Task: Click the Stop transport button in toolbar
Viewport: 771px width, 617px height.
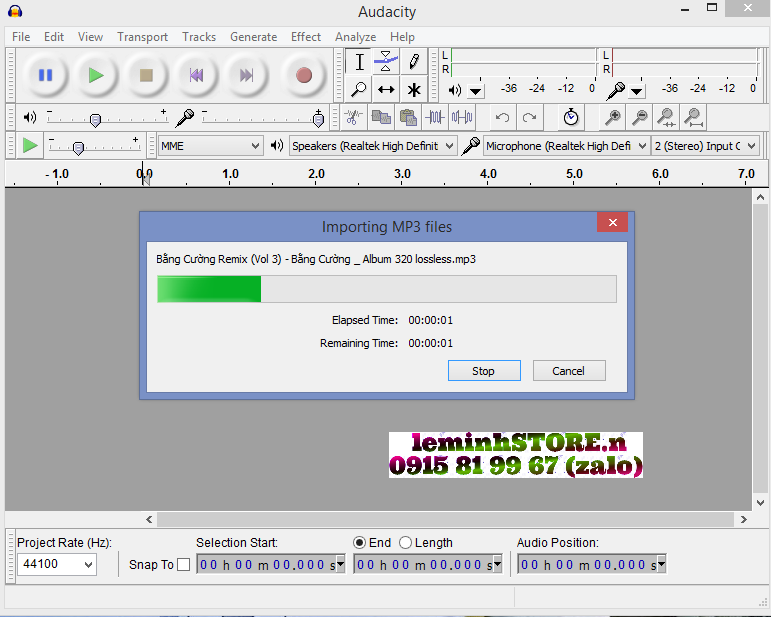Action: tap(146, 76)
